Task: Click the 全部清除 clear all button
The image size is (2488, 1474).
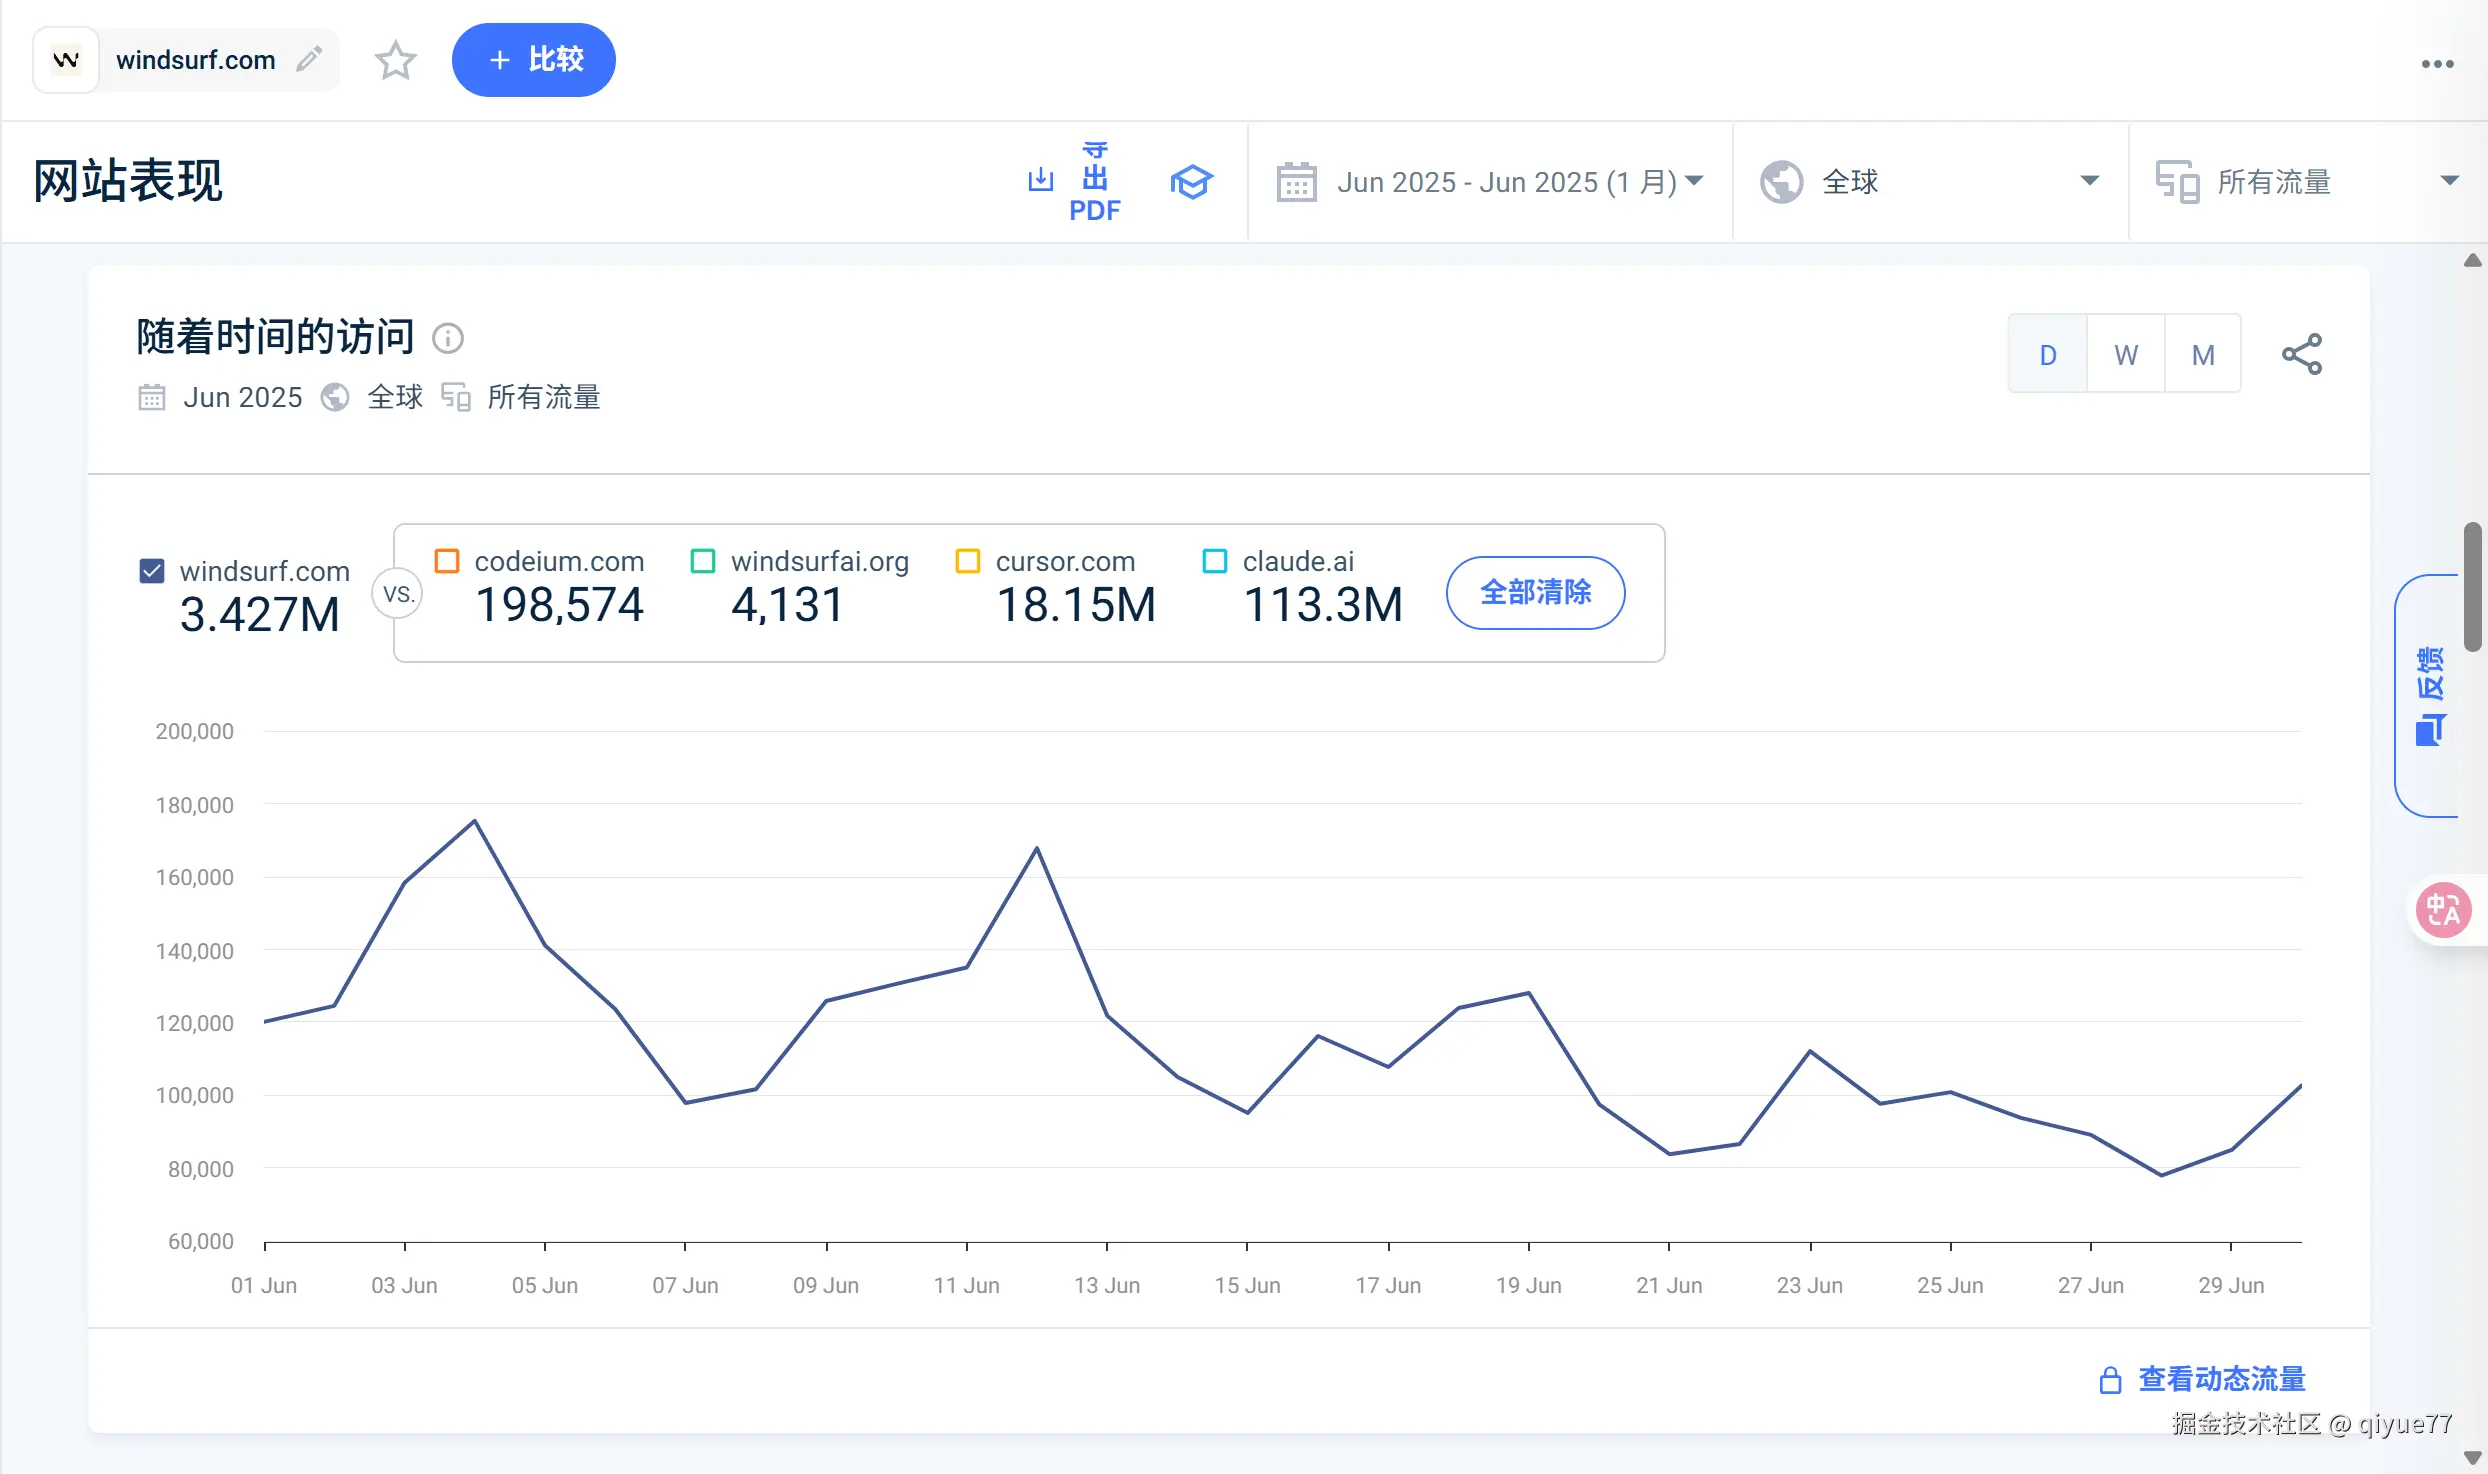Action: click(1535, 592)
